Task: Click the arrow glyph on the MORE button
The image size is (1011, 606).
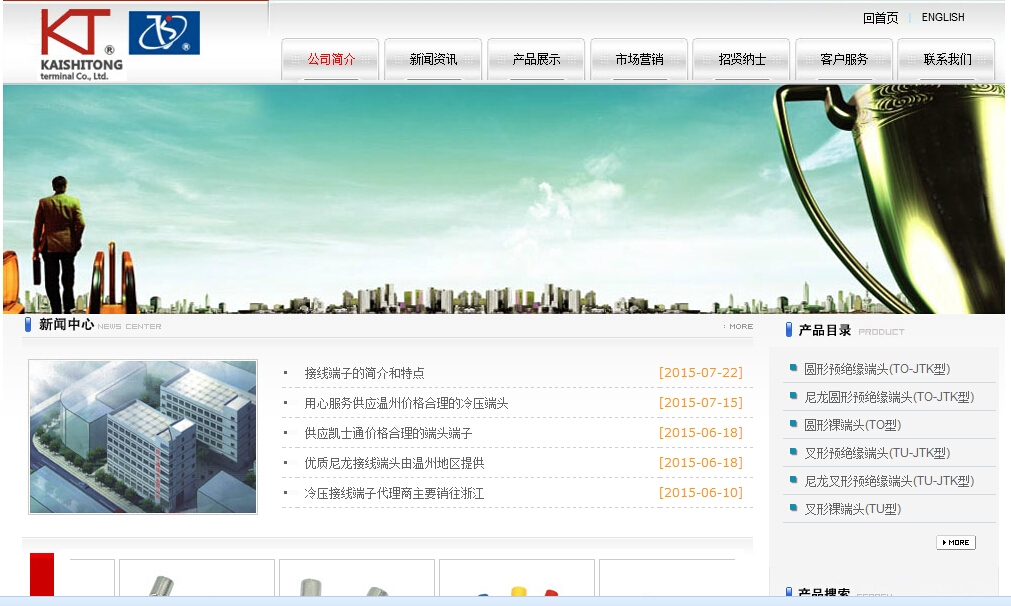Action: tap(944, 542)
